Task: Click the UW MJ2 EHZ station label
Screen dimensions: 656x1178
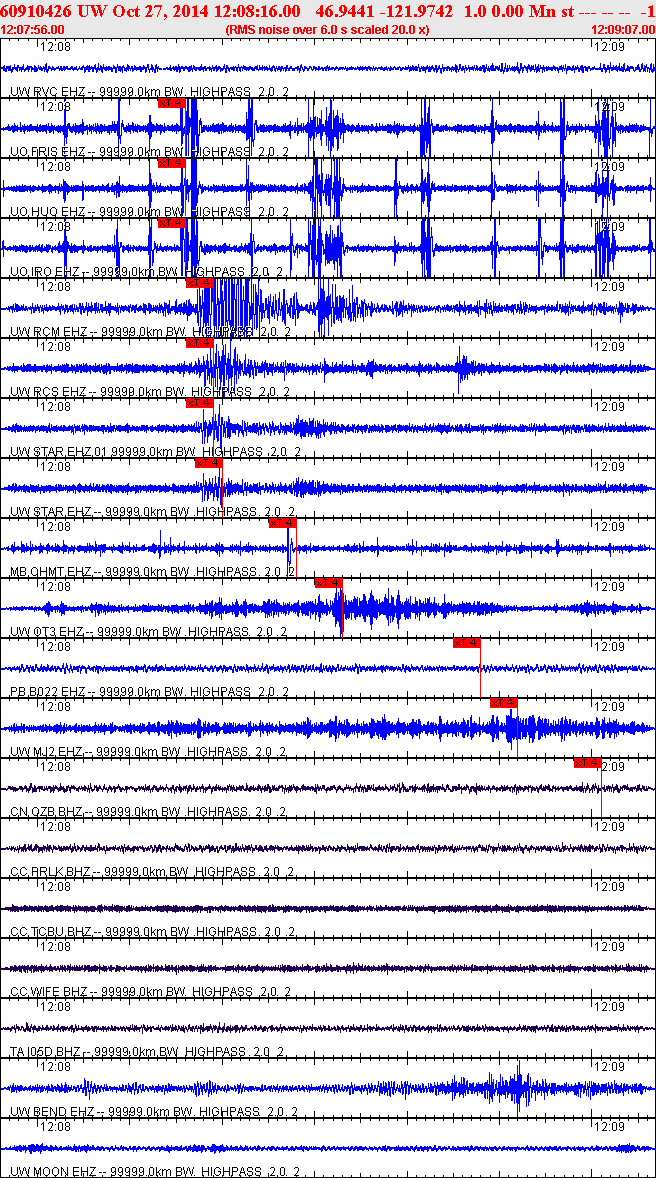Action: 148,752
